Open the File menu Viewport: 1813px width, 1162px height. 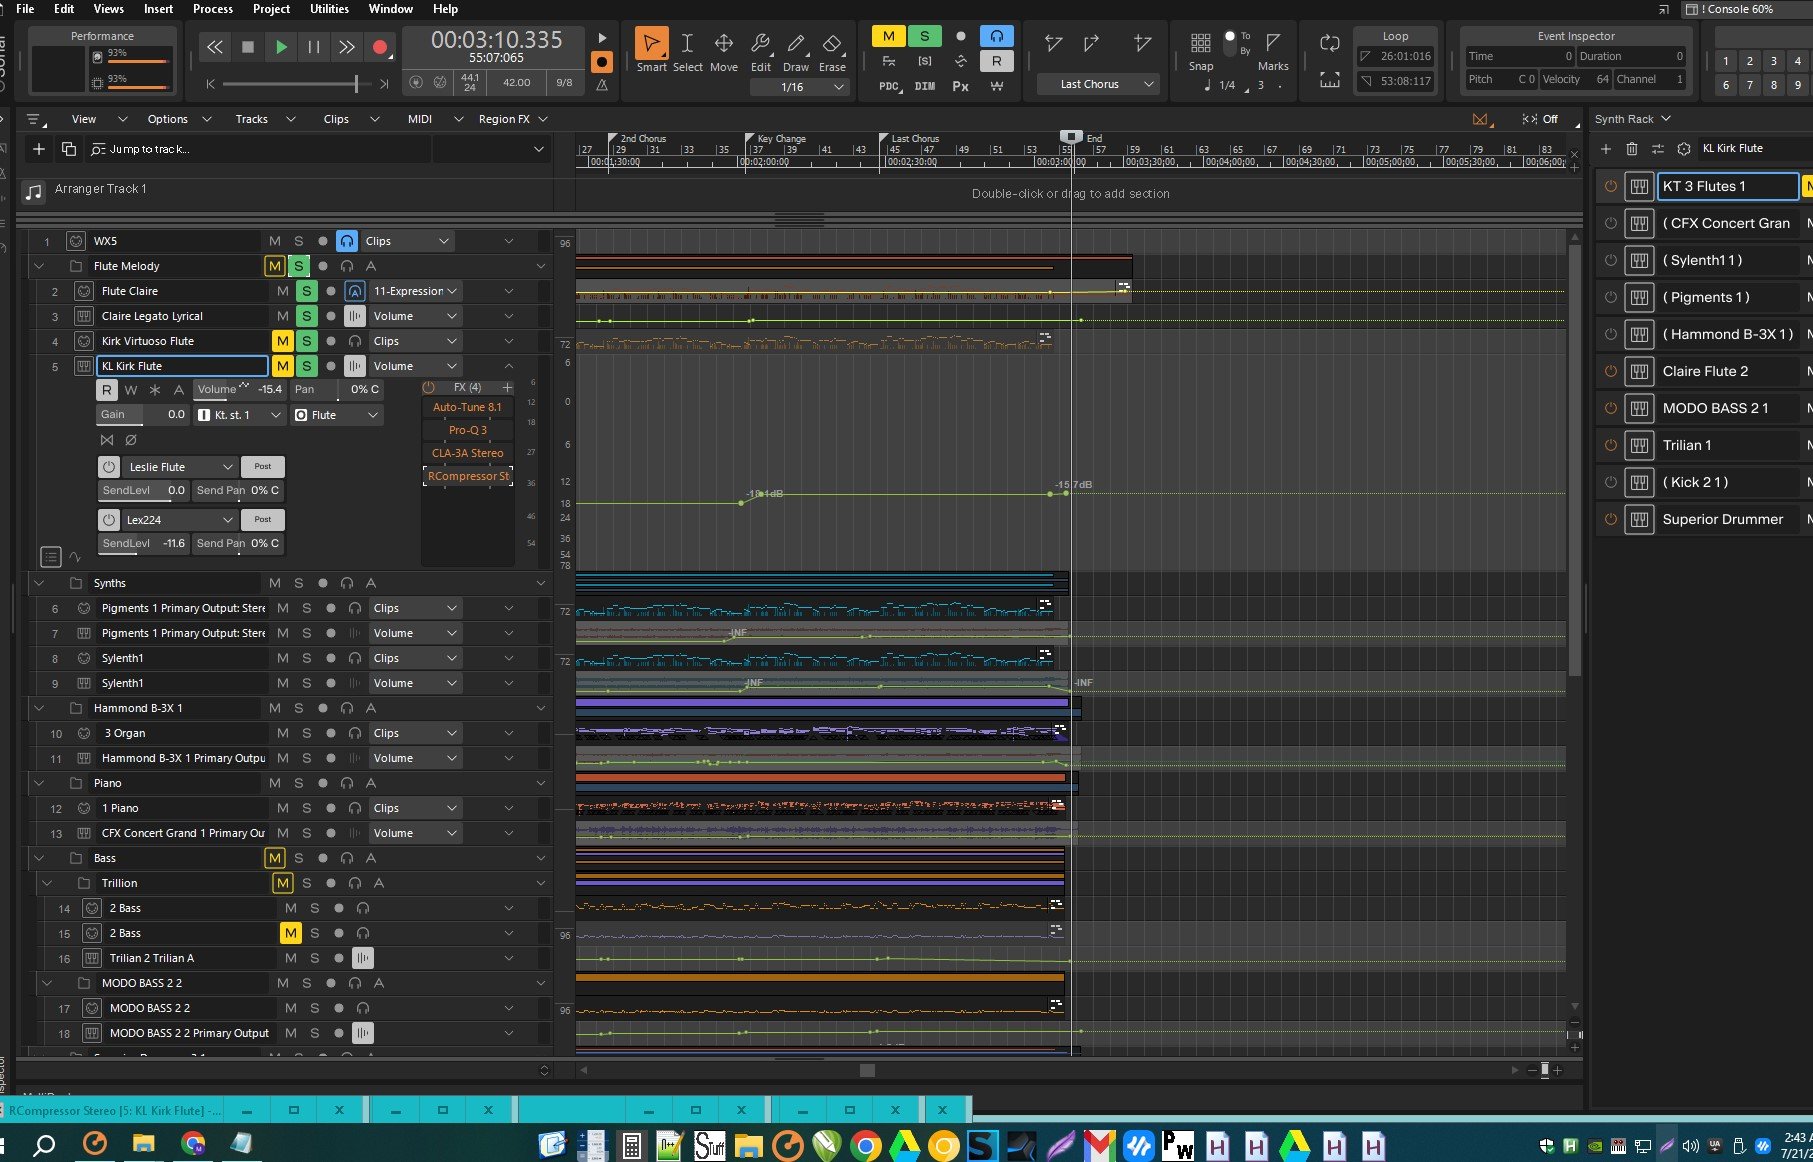pyautogui.click(x=25, y=9)
